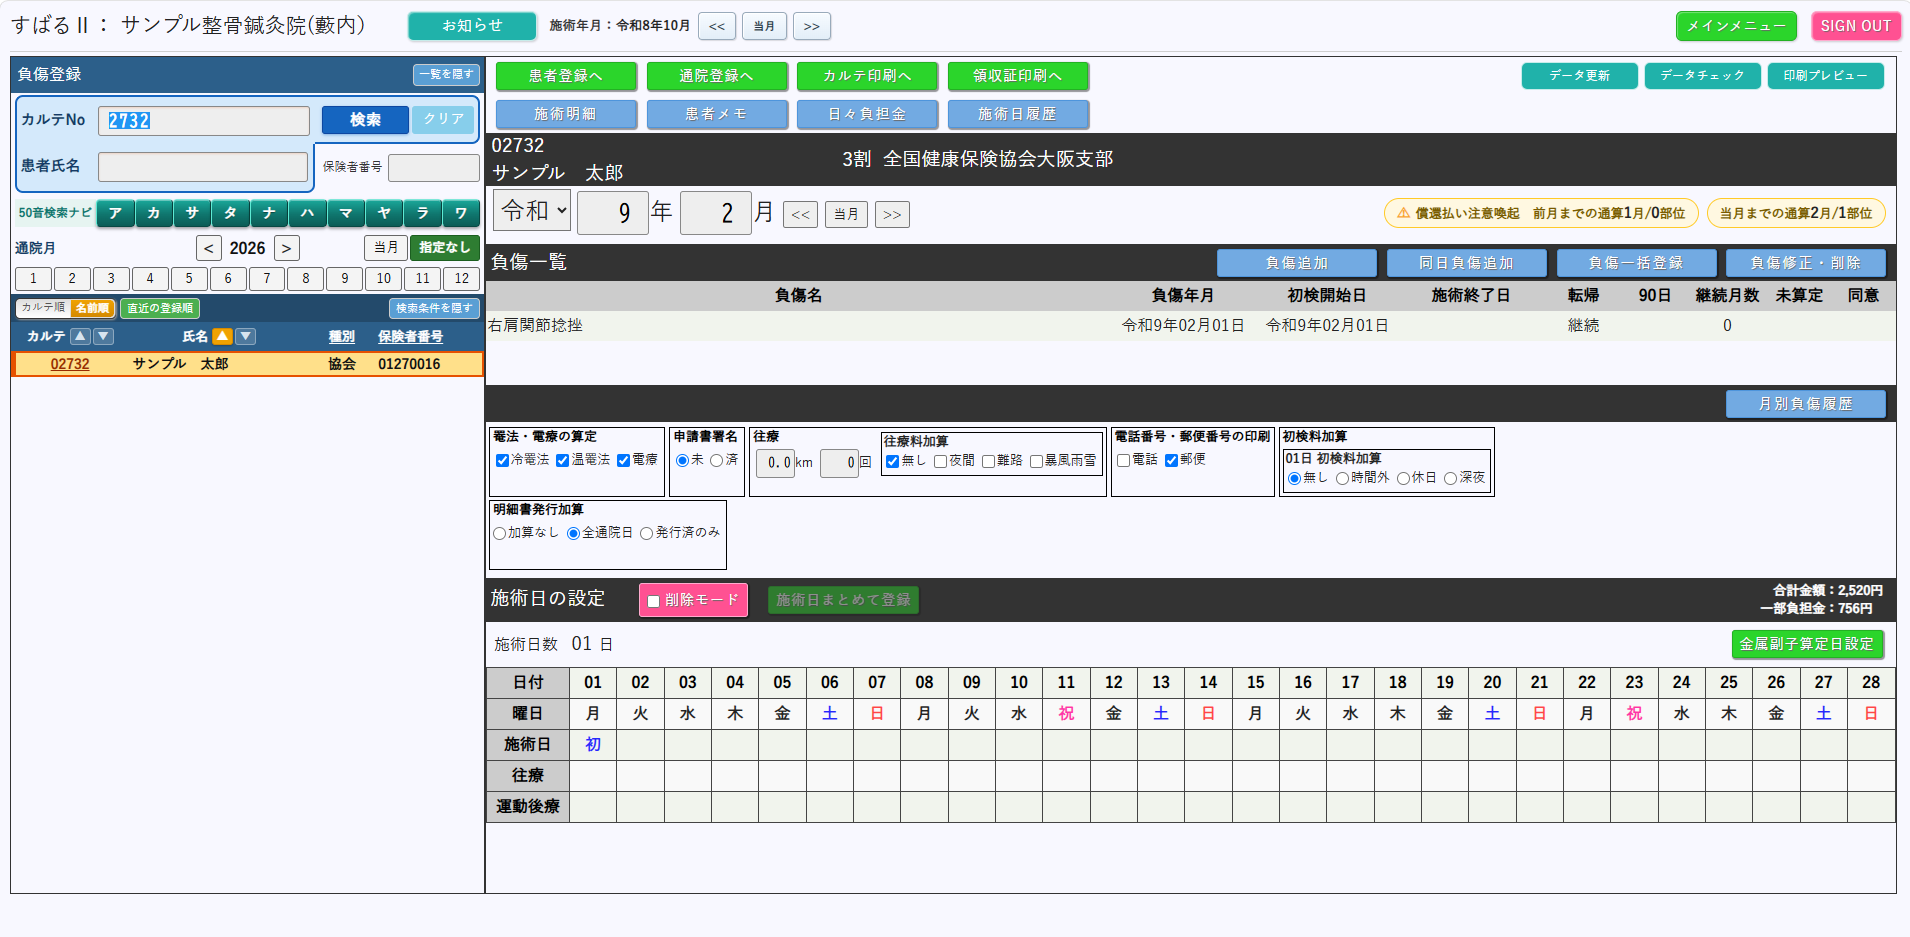Toggle 削除モード button
Screen dimensions: 1910x937
click(694, 600)
